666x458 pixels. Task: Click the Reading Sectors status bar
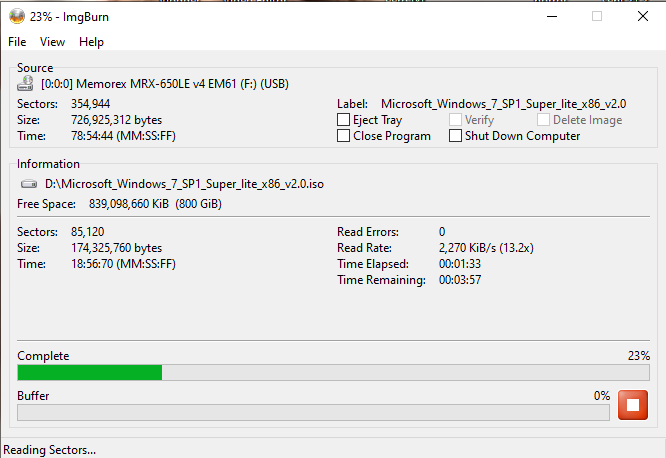click(x=50, y=449)
